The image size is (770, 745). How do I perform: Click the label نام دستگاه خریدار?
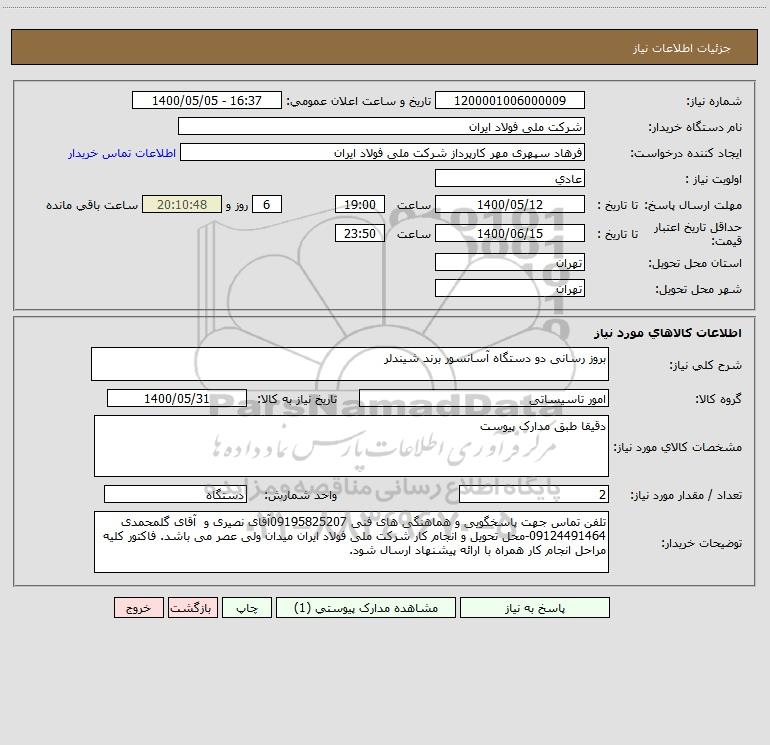click(x=695, y=127)
